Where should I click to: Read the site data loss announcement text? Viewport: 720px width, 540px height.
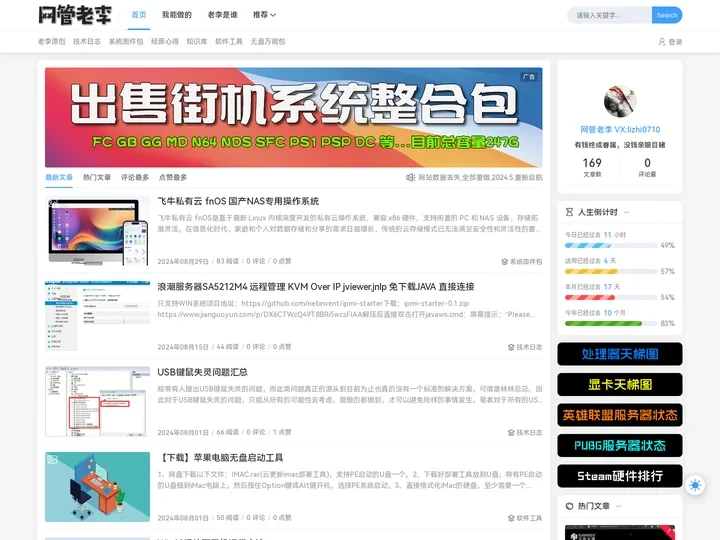[x=480, y=177]
